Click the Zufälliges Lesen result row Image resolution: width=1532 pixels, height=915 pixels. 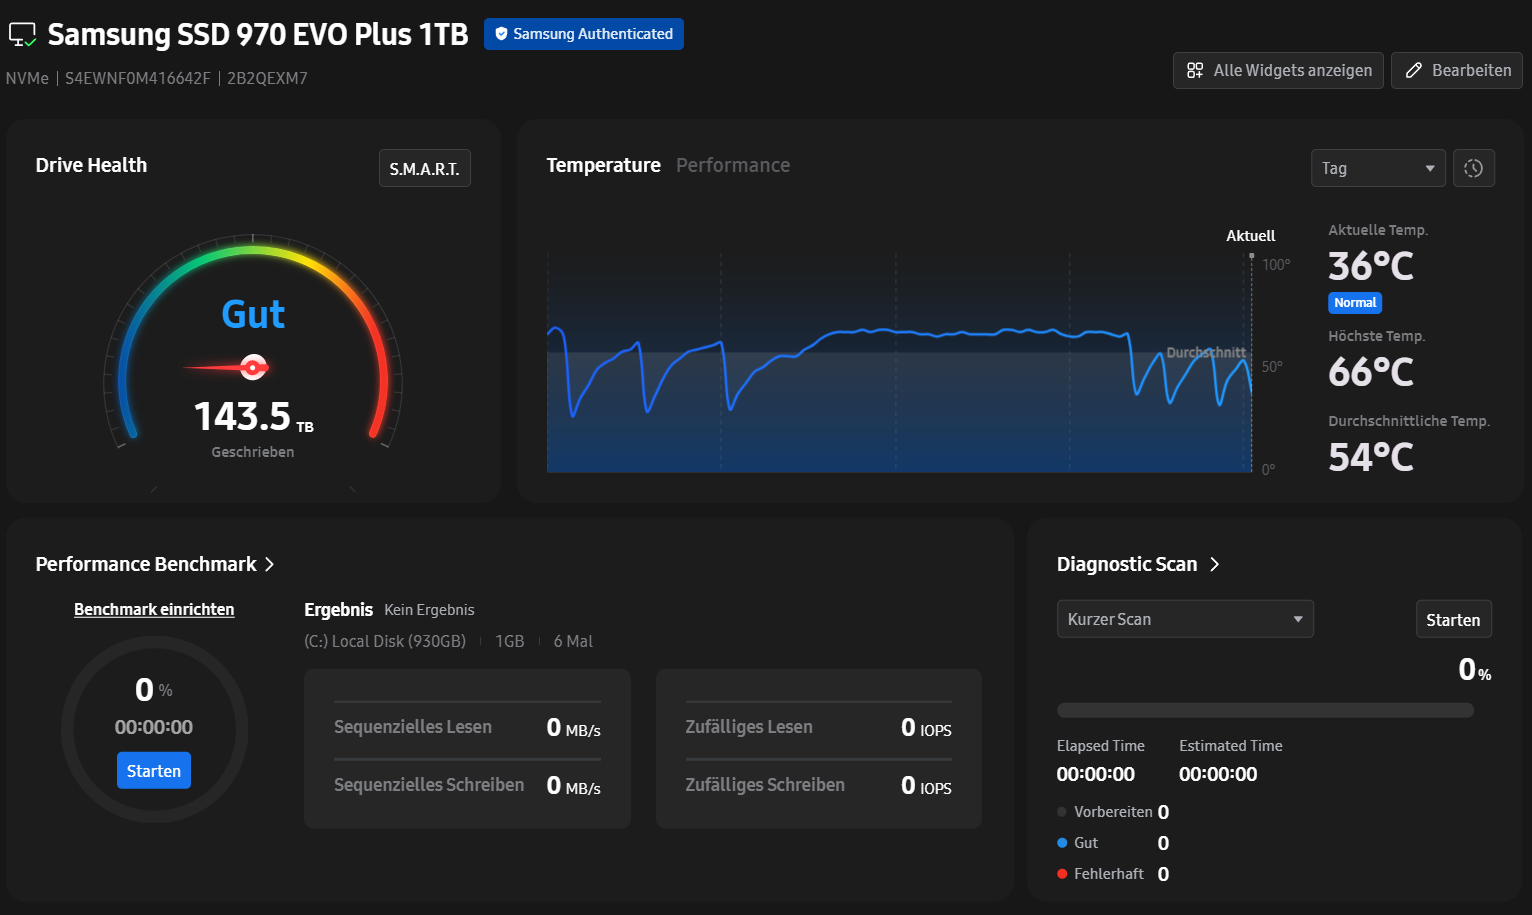tap(818, 727)
